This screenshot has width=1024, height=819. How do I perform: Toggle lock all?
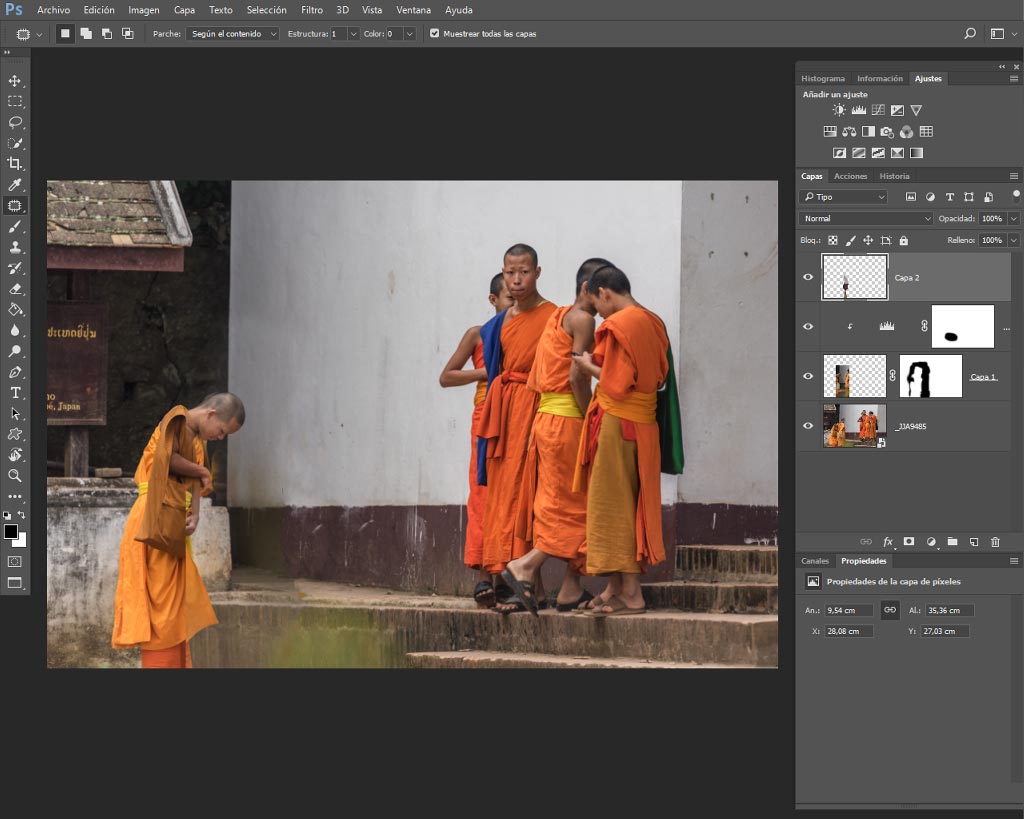[x=904, y=240]
